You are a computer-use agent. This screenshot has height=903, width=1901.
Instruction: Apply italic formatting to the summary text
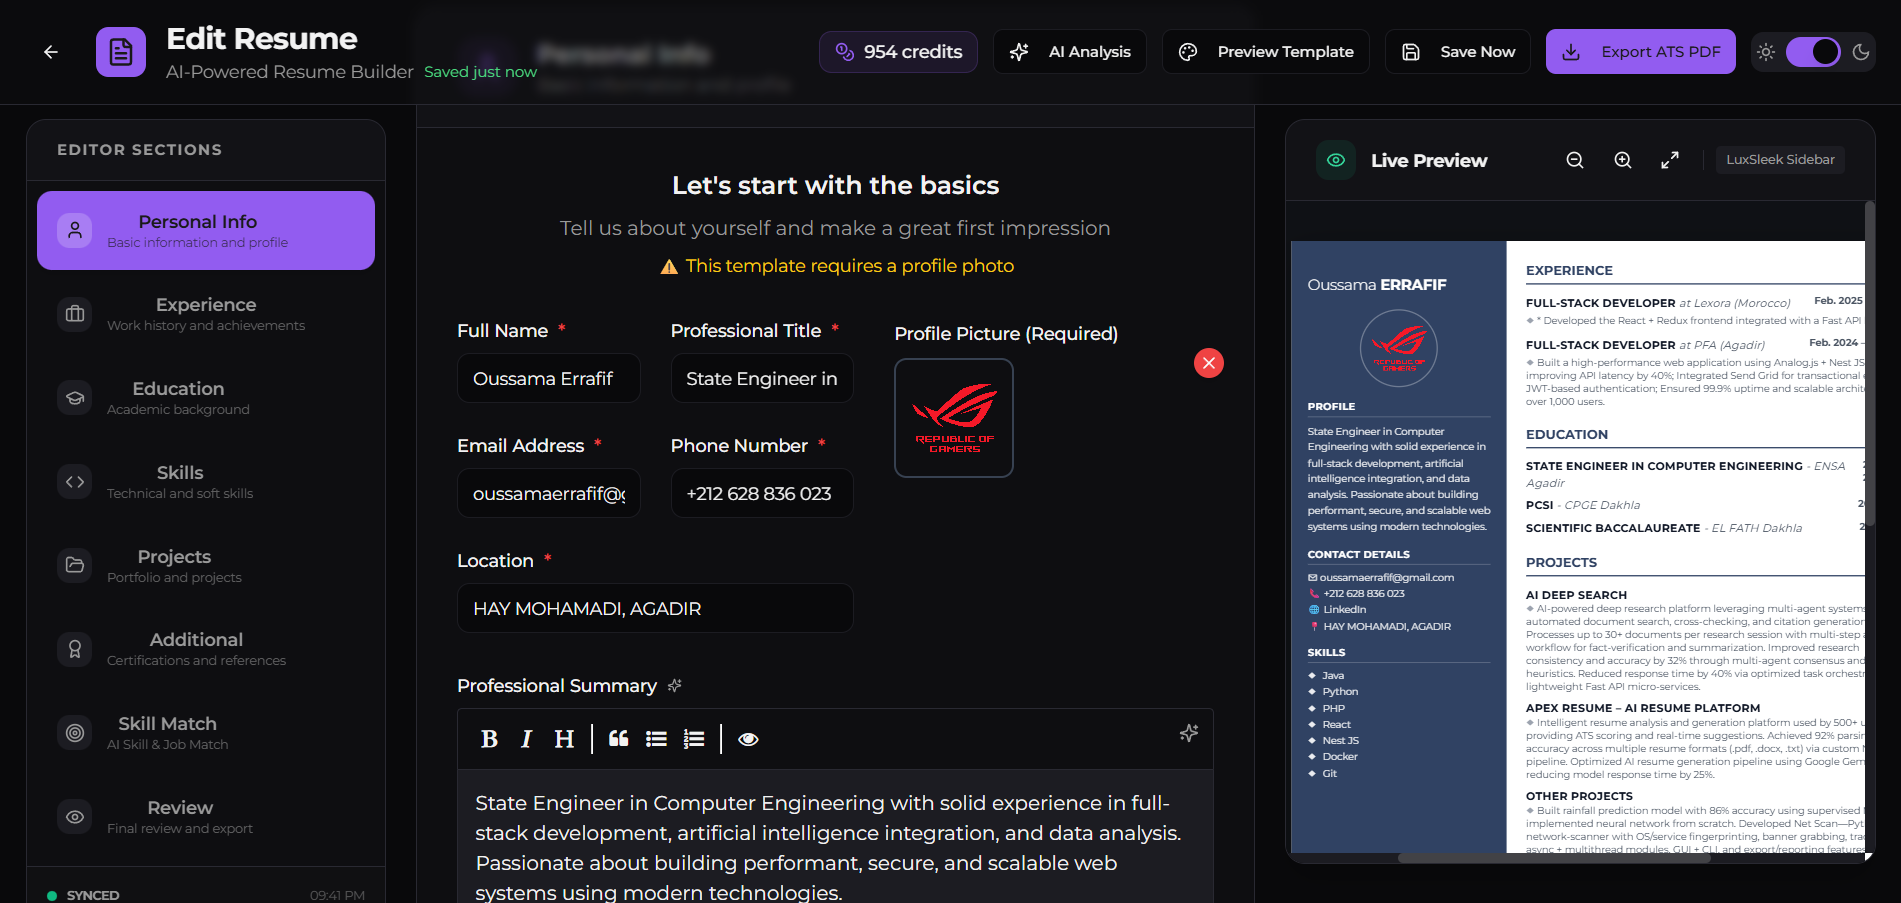coord(526,739)
